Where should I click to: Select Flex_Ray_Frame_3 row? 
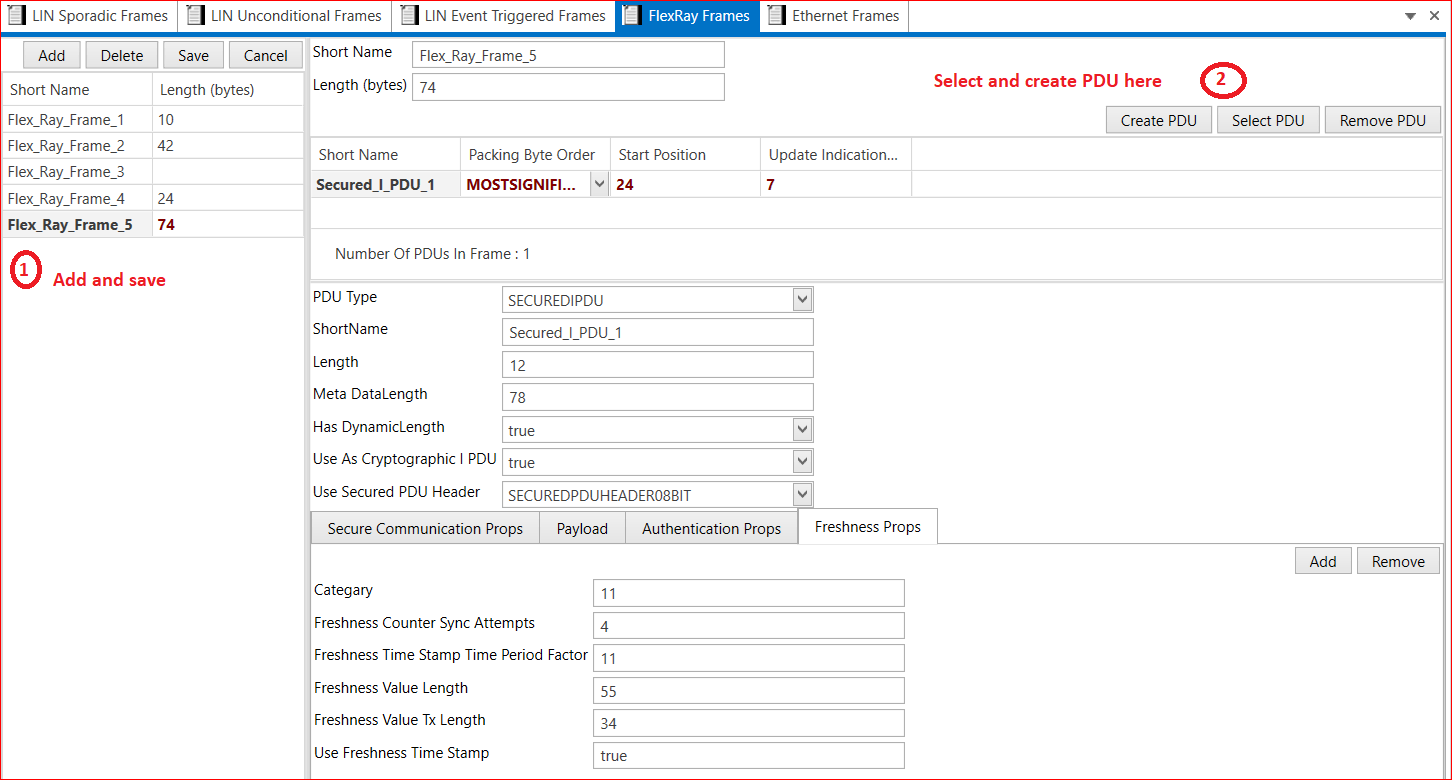click(153, 172)
